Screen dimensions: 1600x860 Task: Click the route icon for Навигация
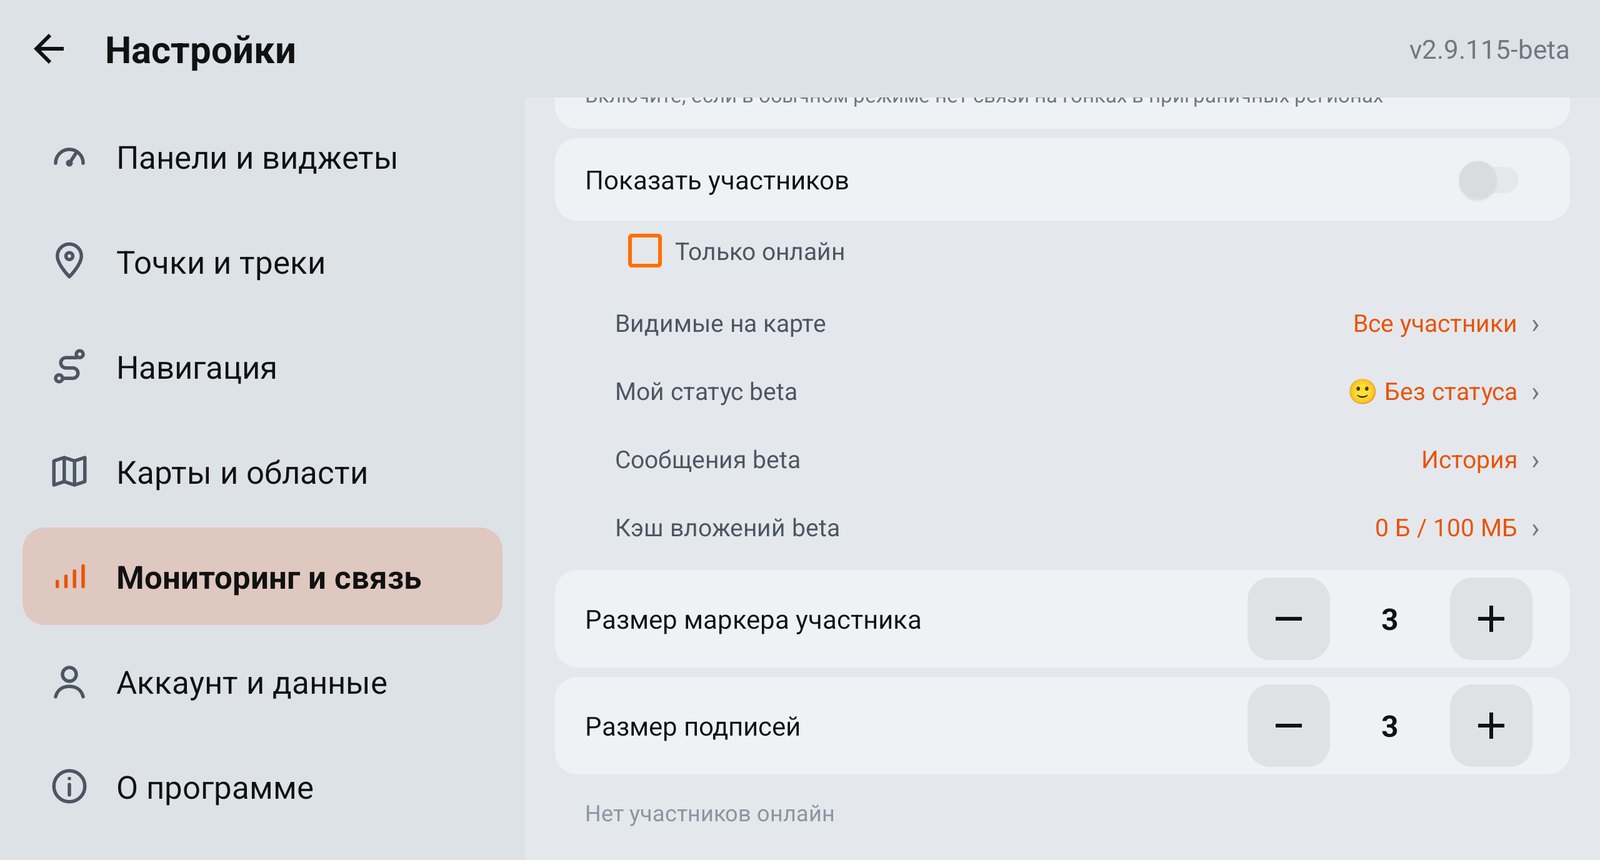[69, 367]
